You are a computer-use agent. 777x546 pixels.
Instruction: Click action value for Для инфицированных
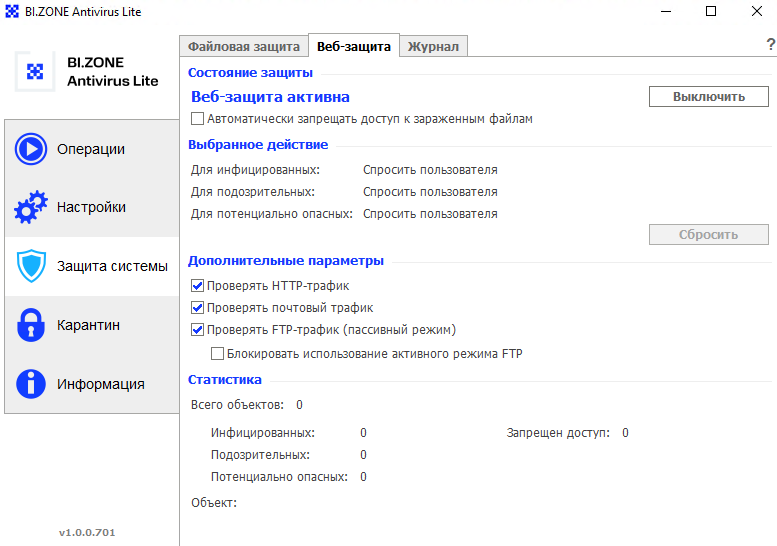[x=430, y=170]
